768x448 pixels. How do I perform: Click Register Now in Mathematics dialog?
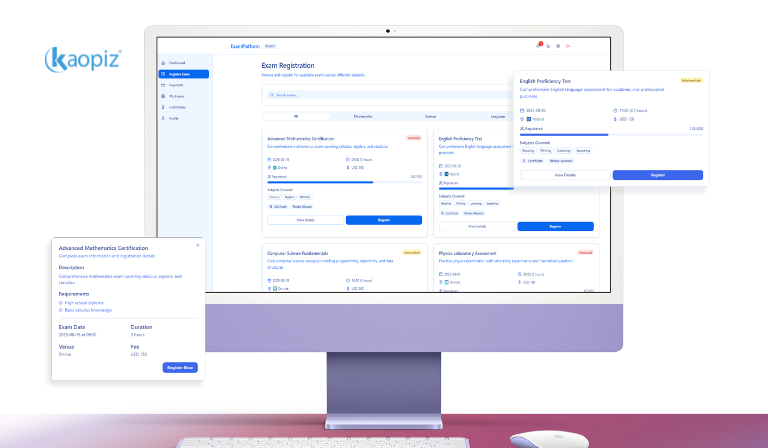pos(180,367)
